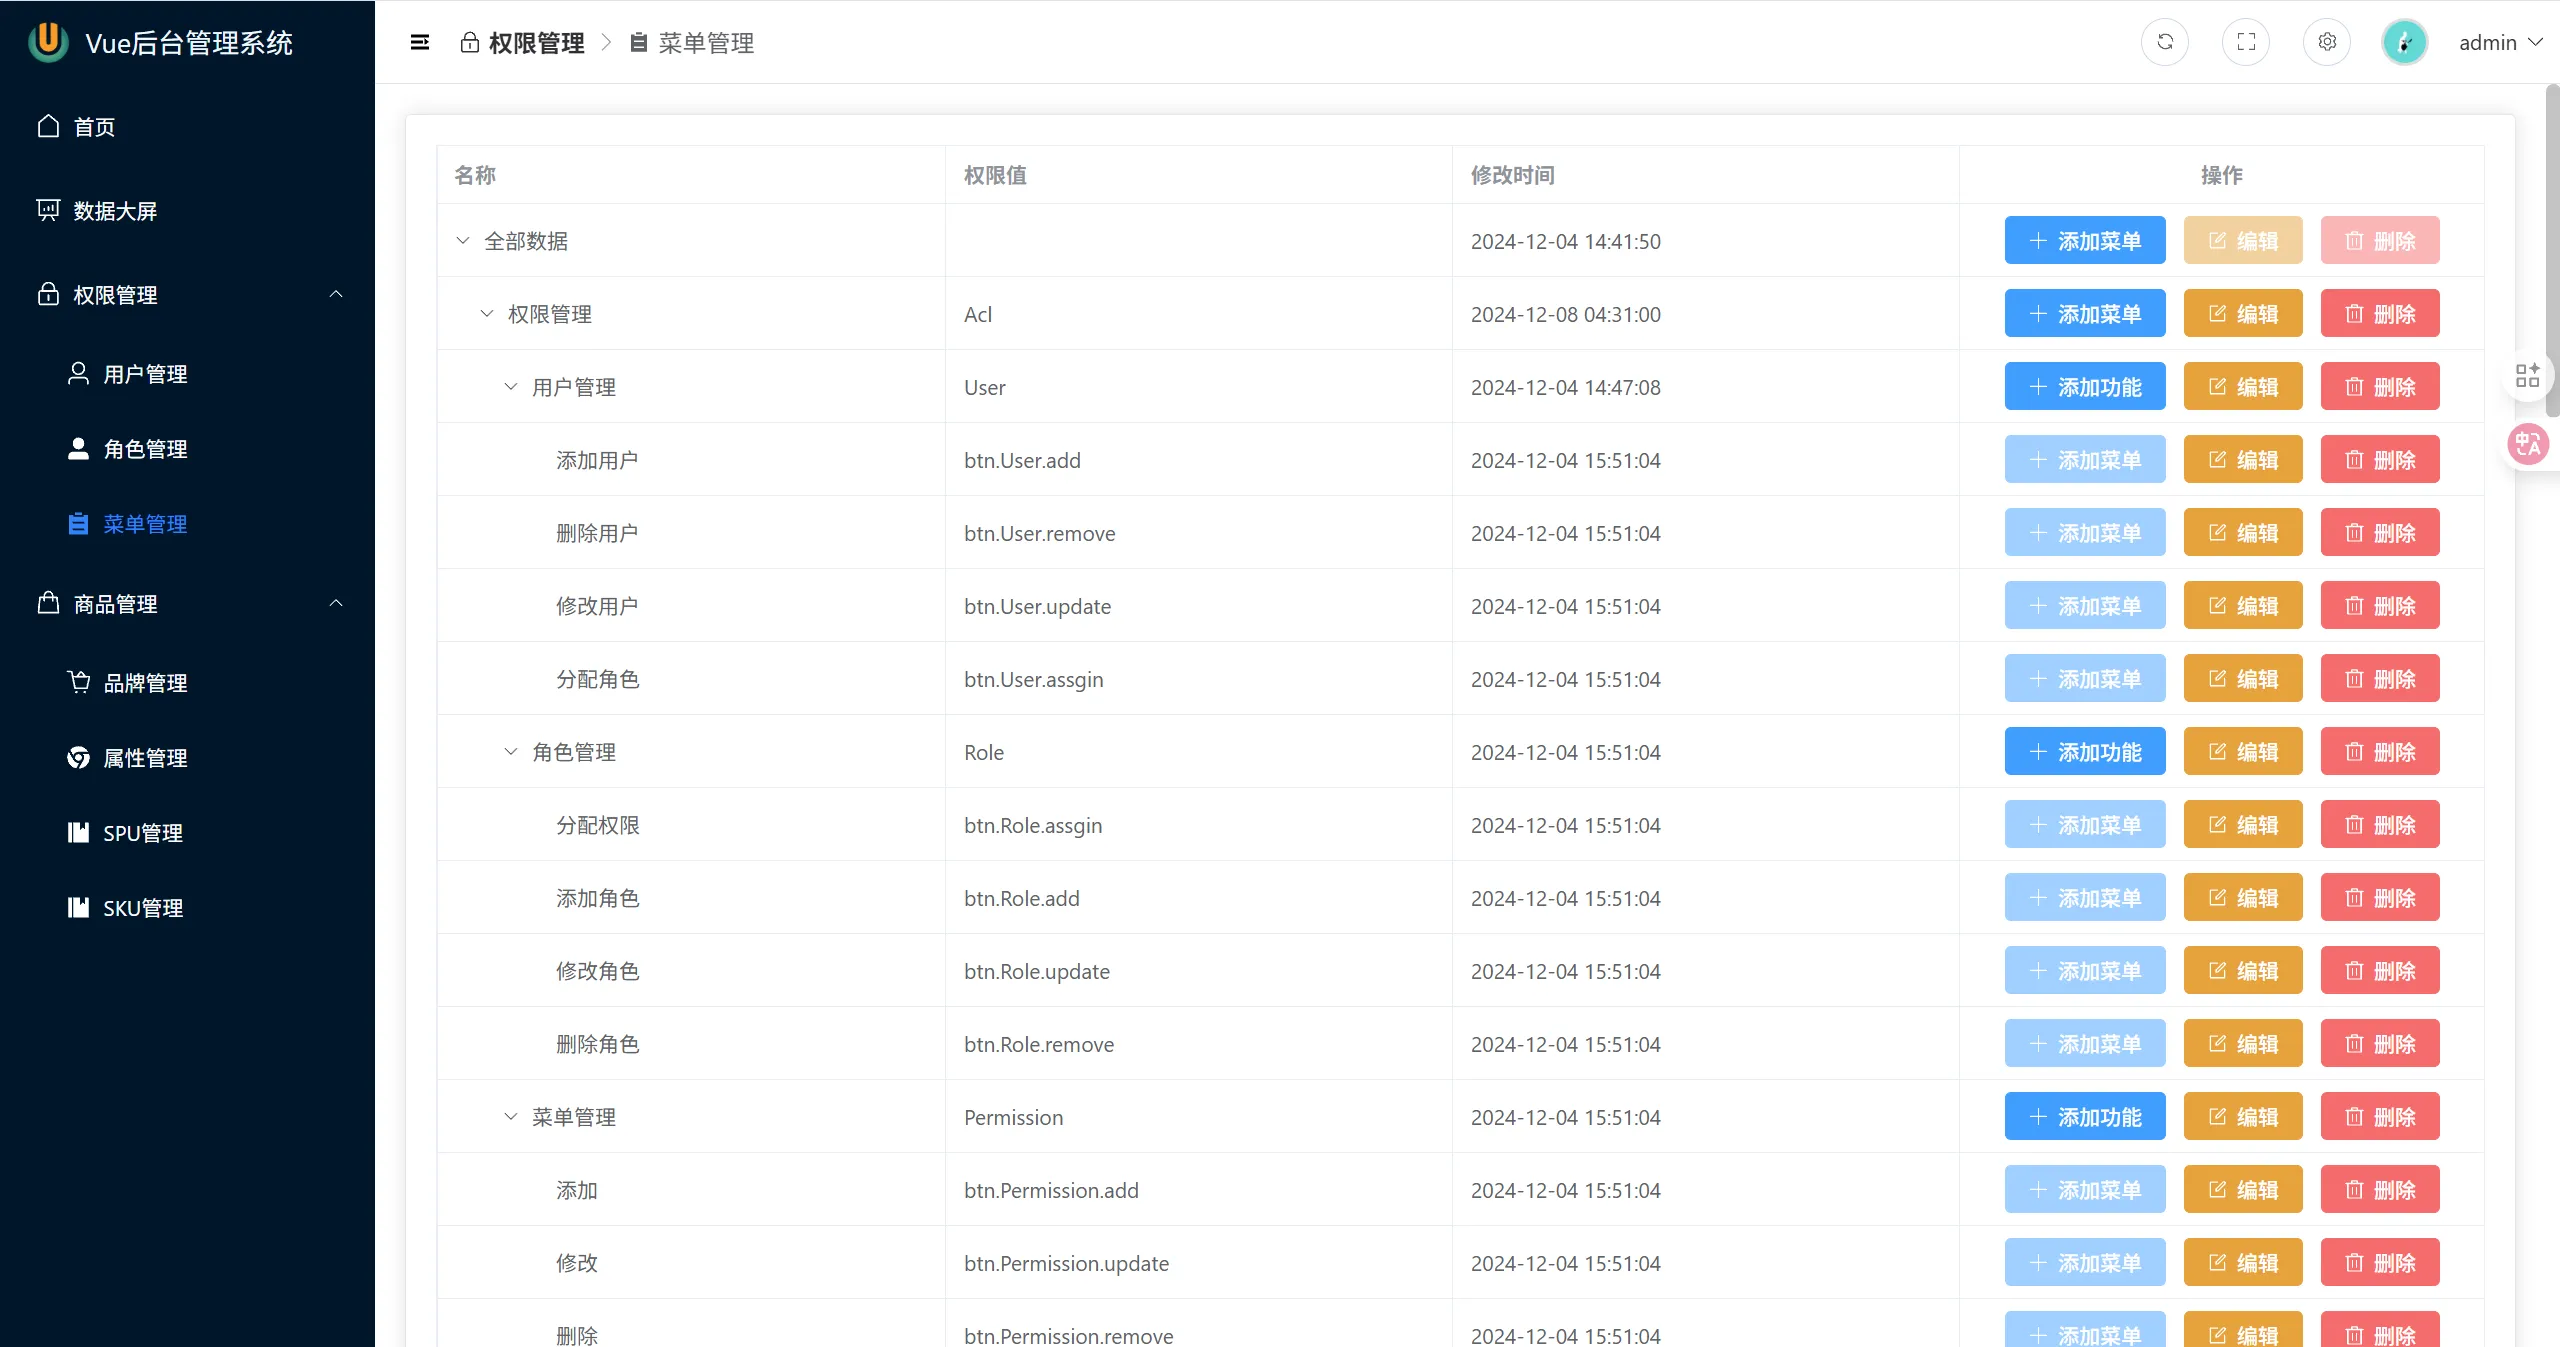The height and width of the screenshot is (1347, 2560).
Task: Click the Vue admin system logo
Action: click(48, 42)
